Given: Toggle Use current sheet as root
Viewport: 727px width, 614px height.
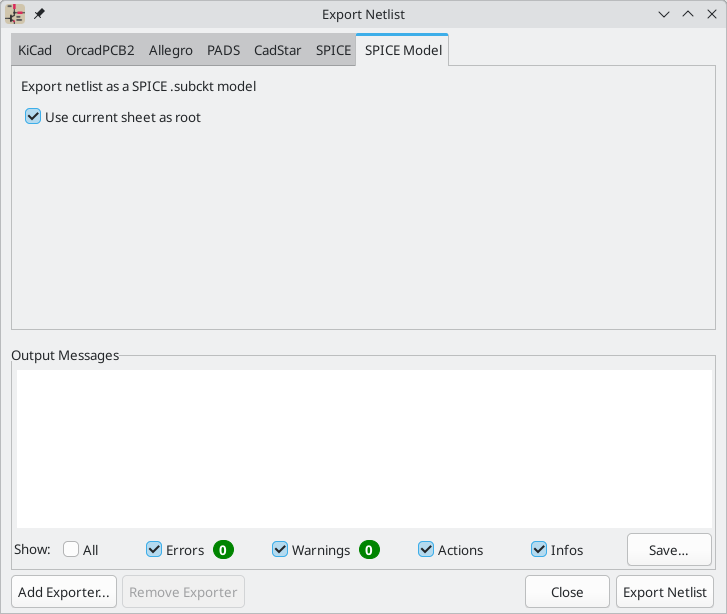Looking at the screenshot, I should point(34,117).
